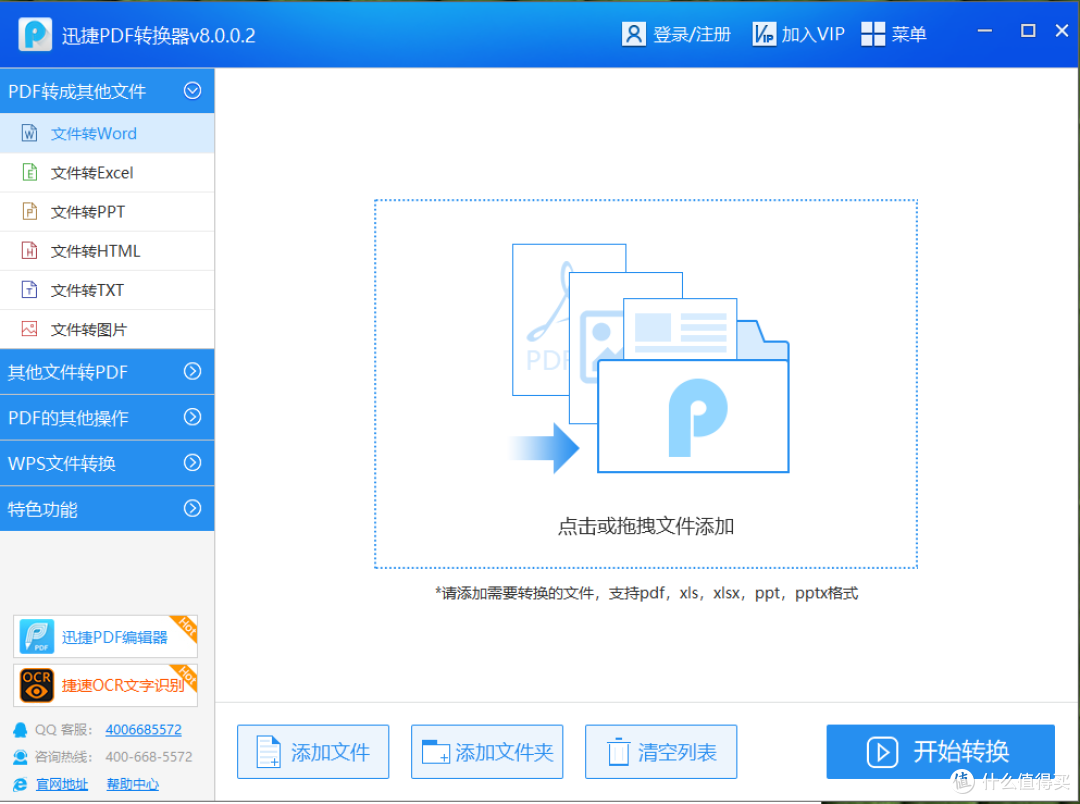Open the 帮助中心 link
This screenshot has width=1080, height=804.
pyautogui.click(x=132, y=785)
